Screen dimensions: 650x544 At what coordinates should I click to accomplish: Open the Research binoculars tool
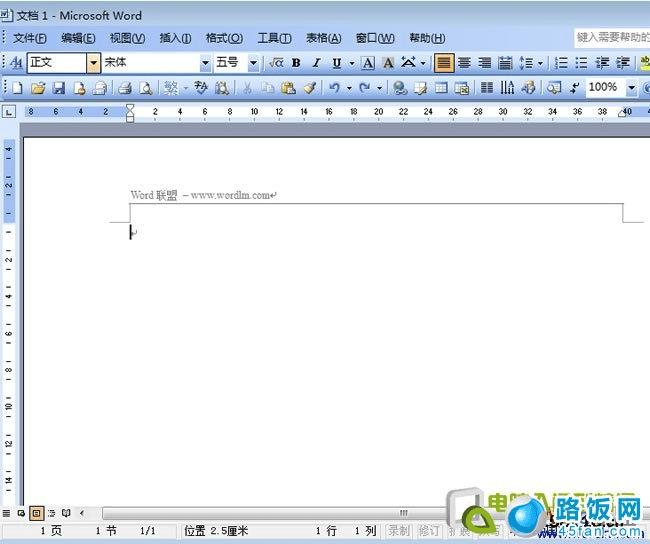pyautogui.click(x=222, y=88)
